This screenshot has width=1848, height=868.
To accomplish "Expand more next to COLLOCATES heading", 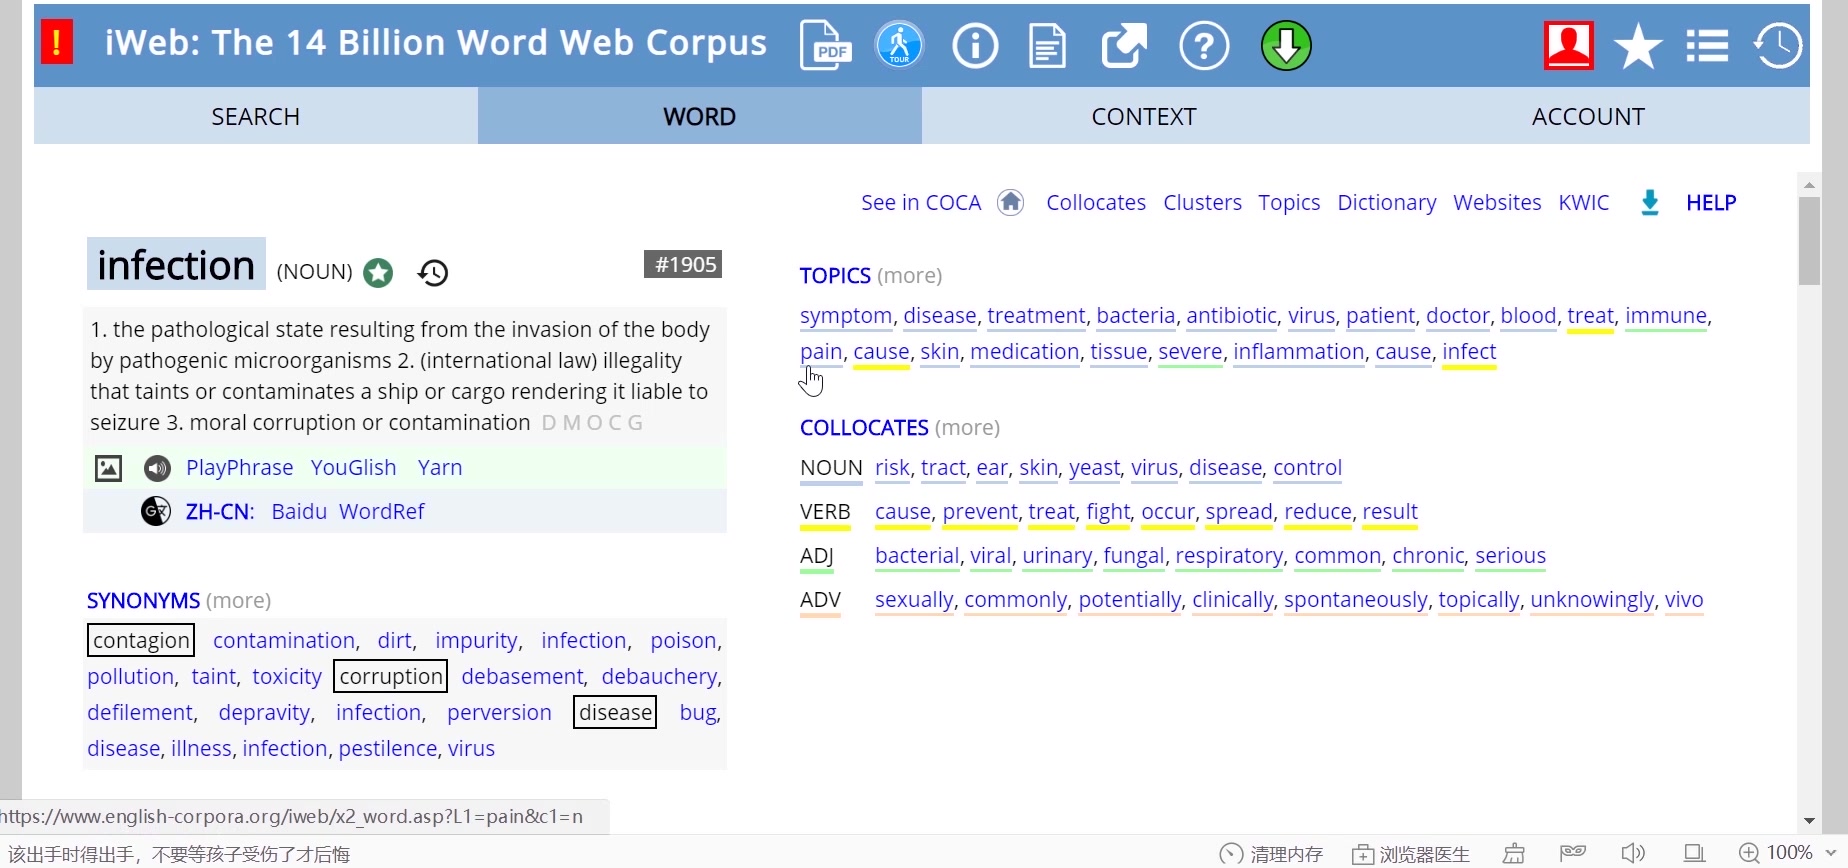I will (x=967, y=428).
